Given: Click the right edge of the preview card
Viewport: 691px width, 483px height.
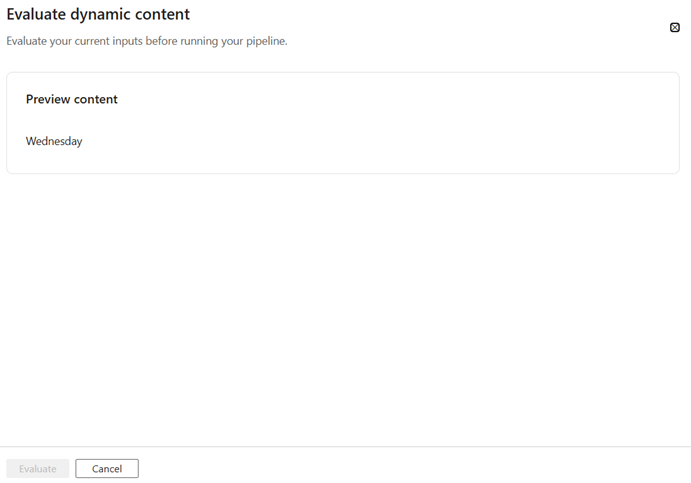Looking at the screenshot, I should [677, 123].
